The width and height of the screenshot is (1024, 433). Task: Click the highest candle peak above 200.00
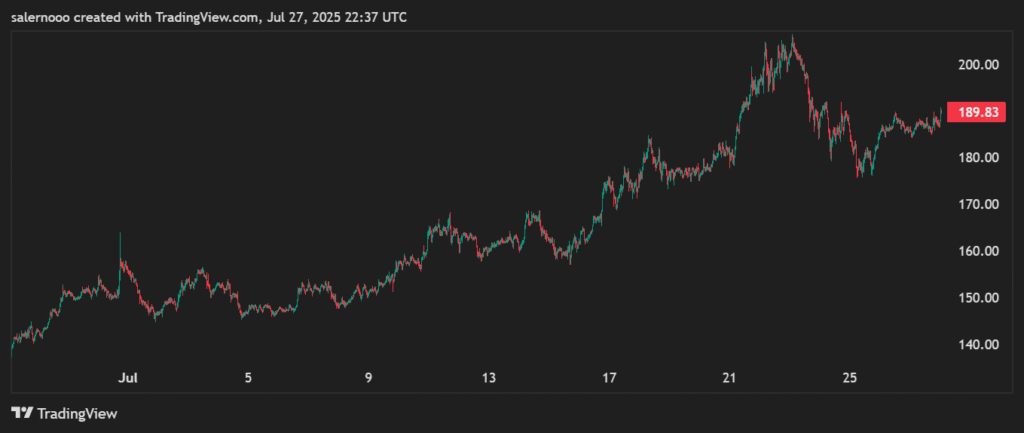click(x=793, y=39)
